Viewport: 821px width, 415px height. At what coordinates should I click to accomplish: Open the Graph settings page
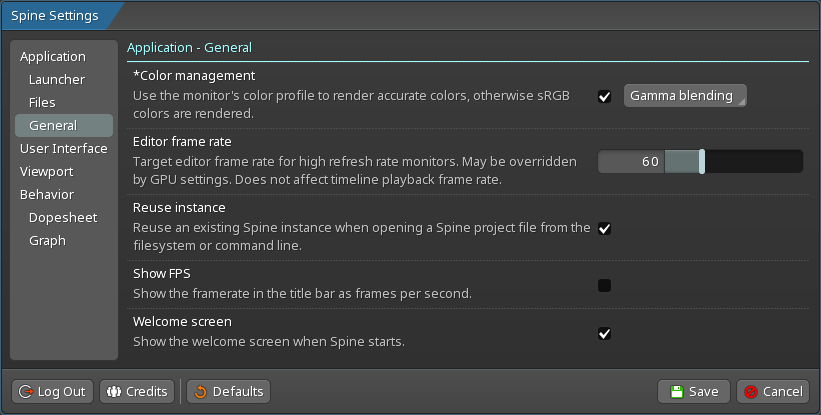(x=47, y=240)
